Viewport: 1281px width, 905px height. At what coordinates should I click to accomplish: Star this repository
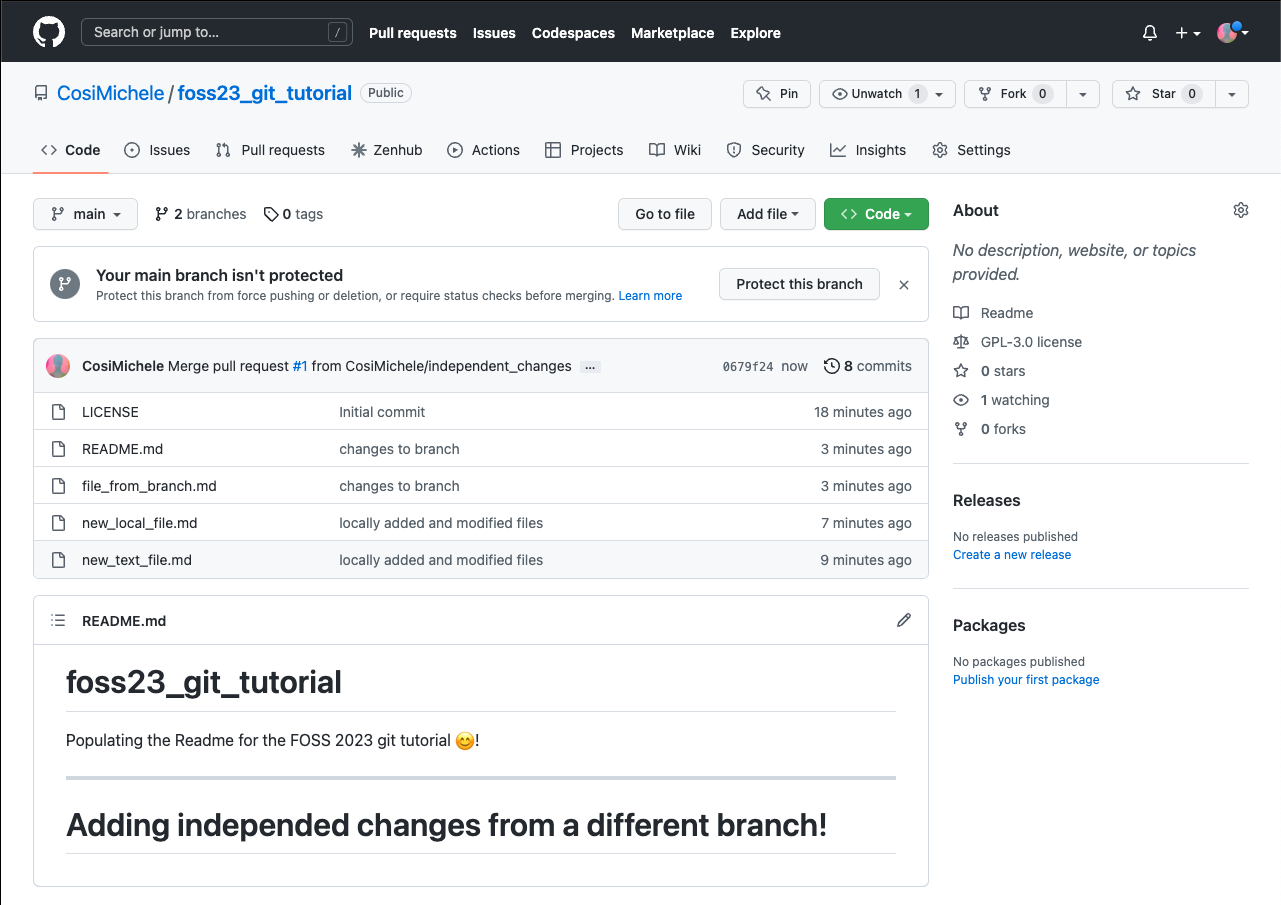(x=1164, y=94)
